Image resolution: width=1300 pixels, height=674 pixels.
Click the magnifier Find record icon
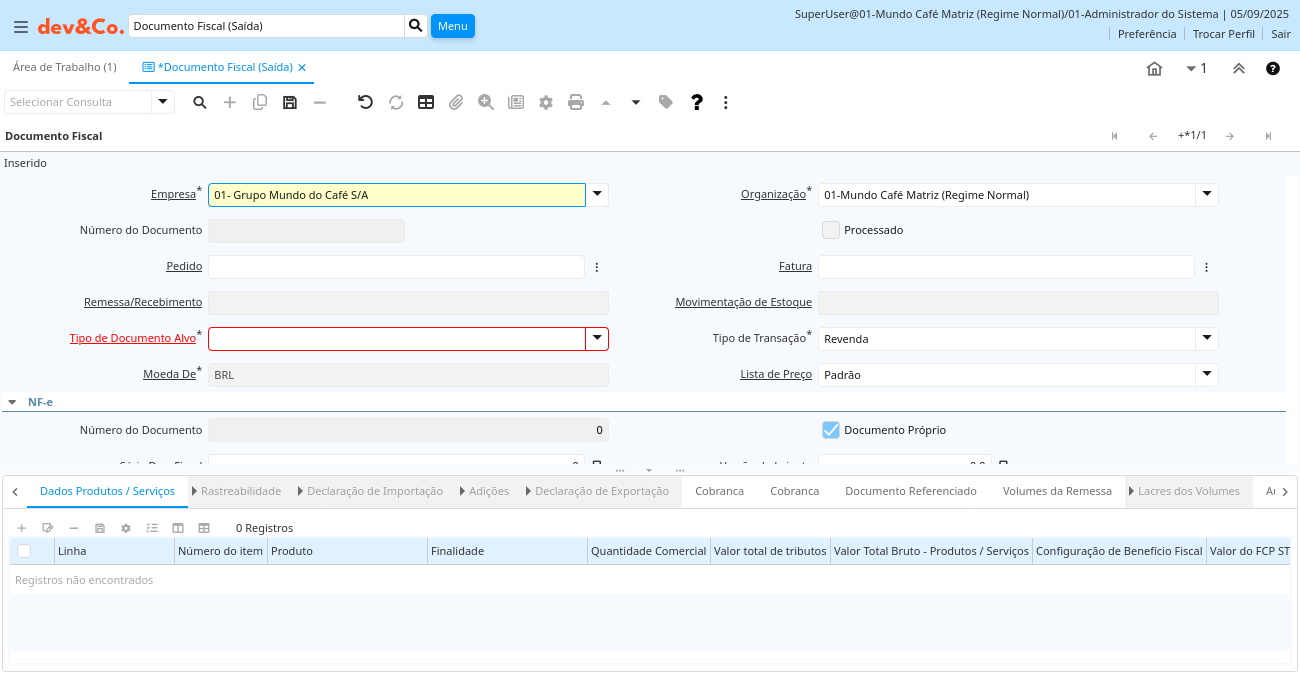(200, 102)
